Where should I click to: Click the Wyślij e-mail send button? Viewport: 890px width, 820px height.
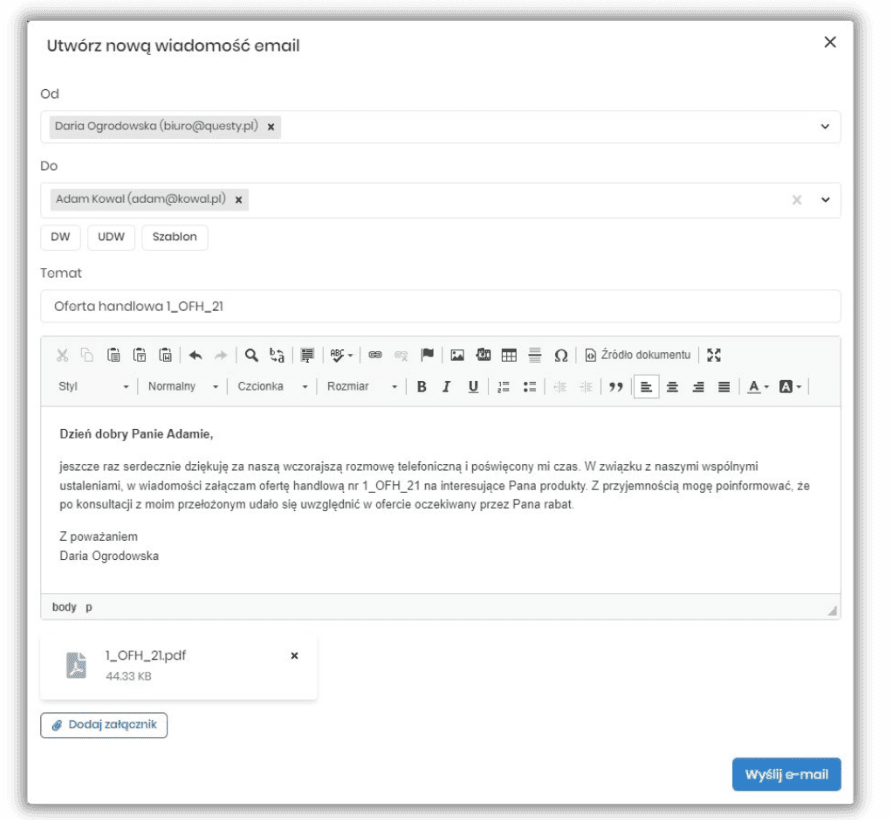tap(786, 773)
